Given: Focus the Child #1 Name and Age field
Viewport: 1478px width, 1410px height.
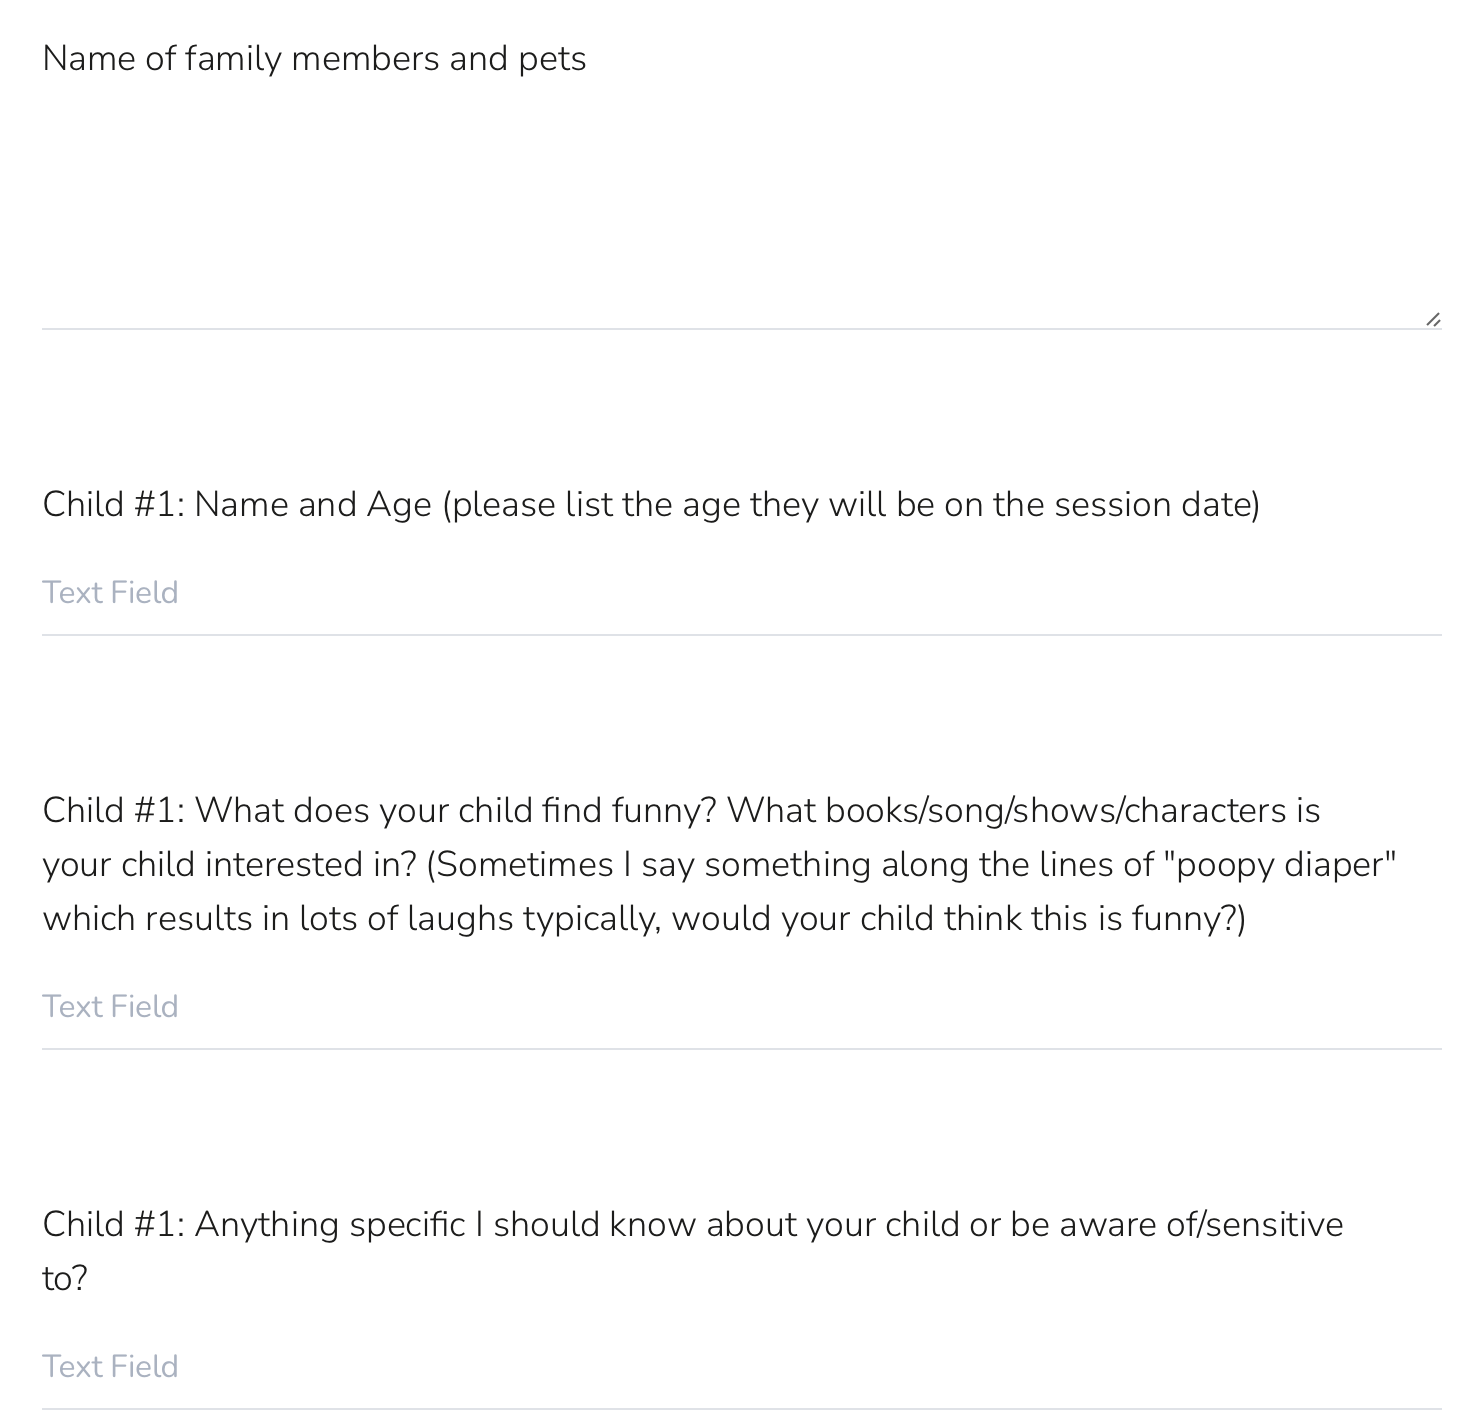Looking at the screenshot, I should tap(741, 593).
